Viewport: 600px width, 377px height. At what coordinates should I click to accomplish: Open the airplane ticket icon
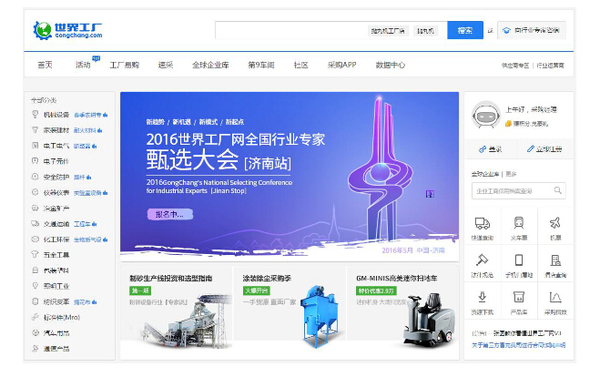pyautogui.click(x=555, y=223)
